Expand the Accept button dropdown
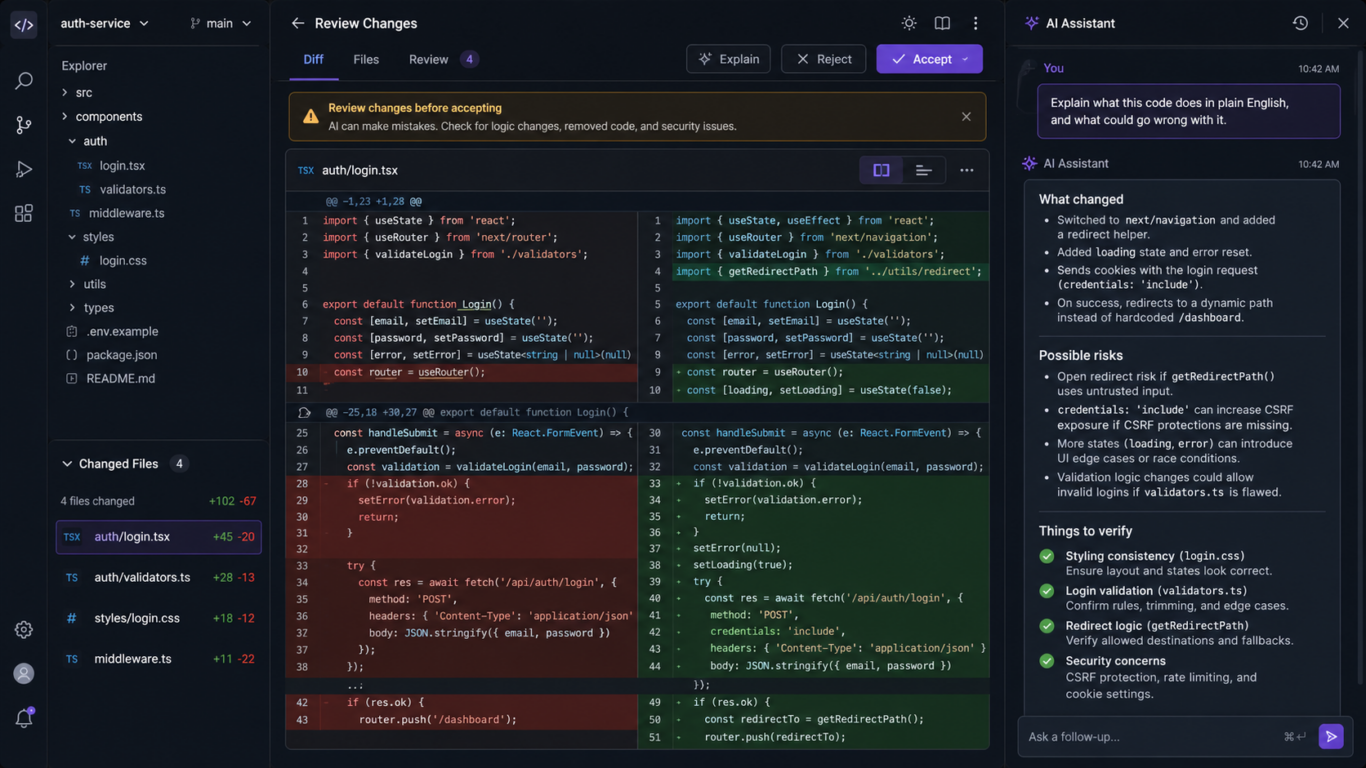 pyautogui.click(x=963, y=59)
